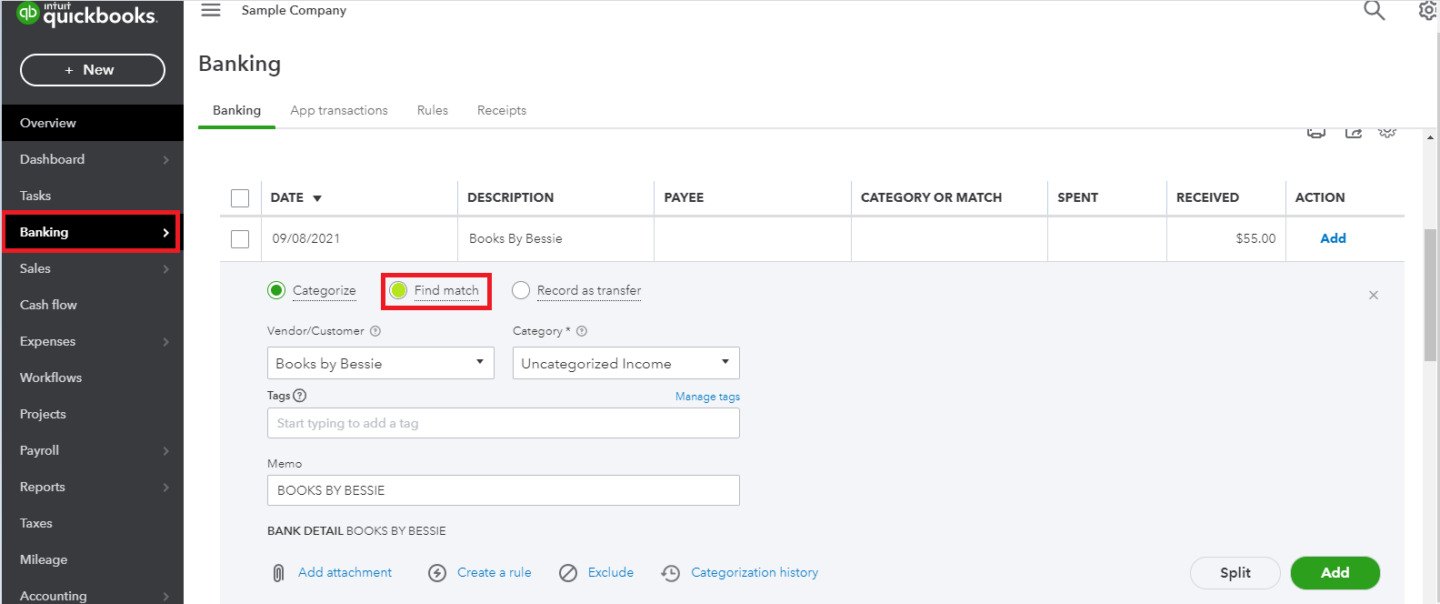Image resolution: width=1440 pixels, height=604 pixels.
Task: Click the Exclude circle-slash icon
Action: pos(568,573)
